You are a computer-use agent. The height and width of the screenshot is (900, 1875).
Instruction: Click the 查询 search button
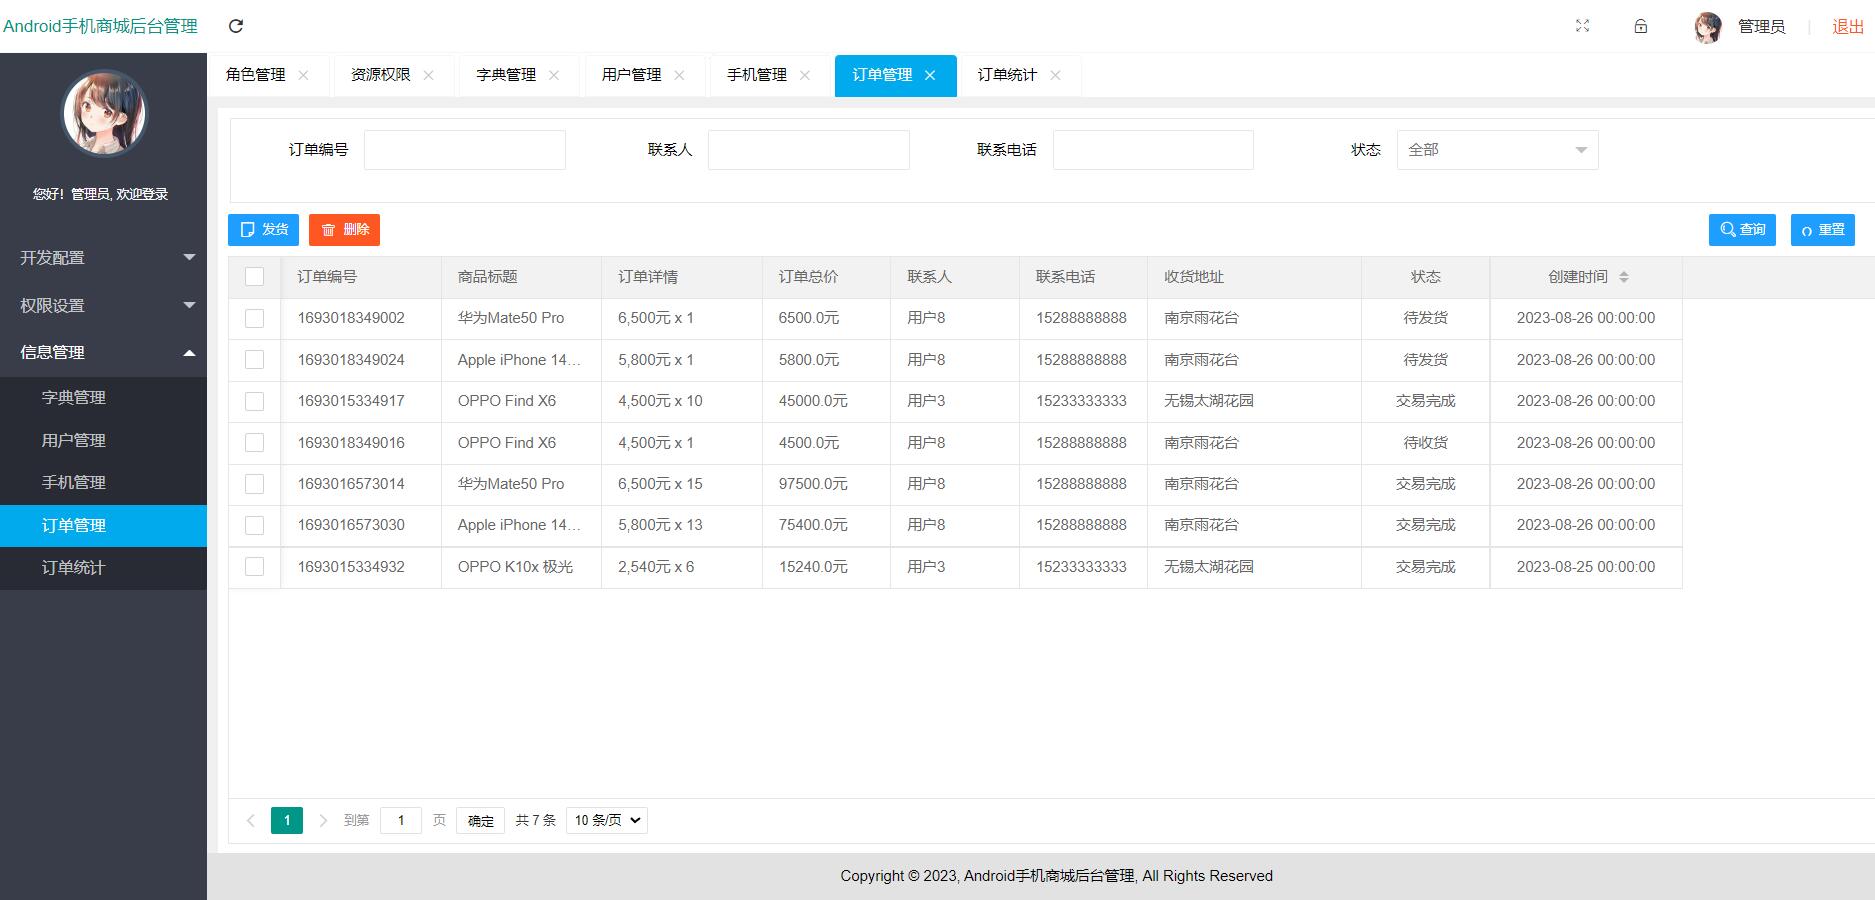click(1742, 230)
